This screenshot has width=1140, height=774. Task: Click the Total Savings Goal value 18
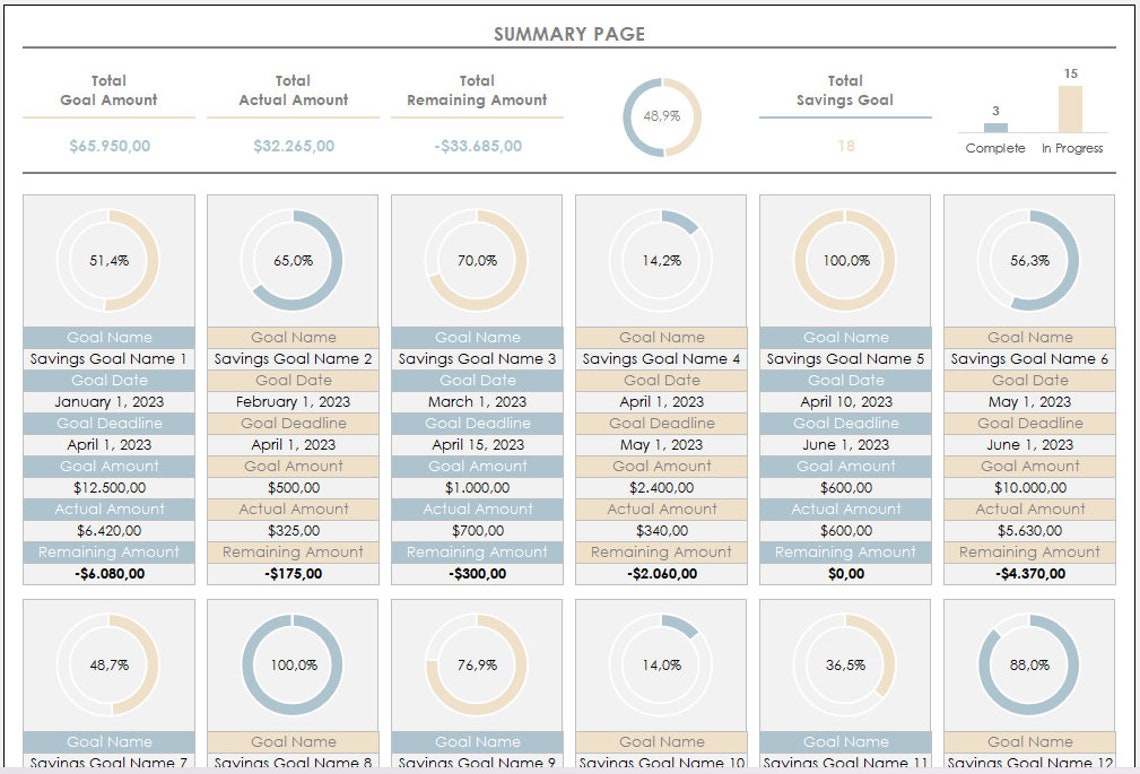pyautogui.click(x=845, y=145)
